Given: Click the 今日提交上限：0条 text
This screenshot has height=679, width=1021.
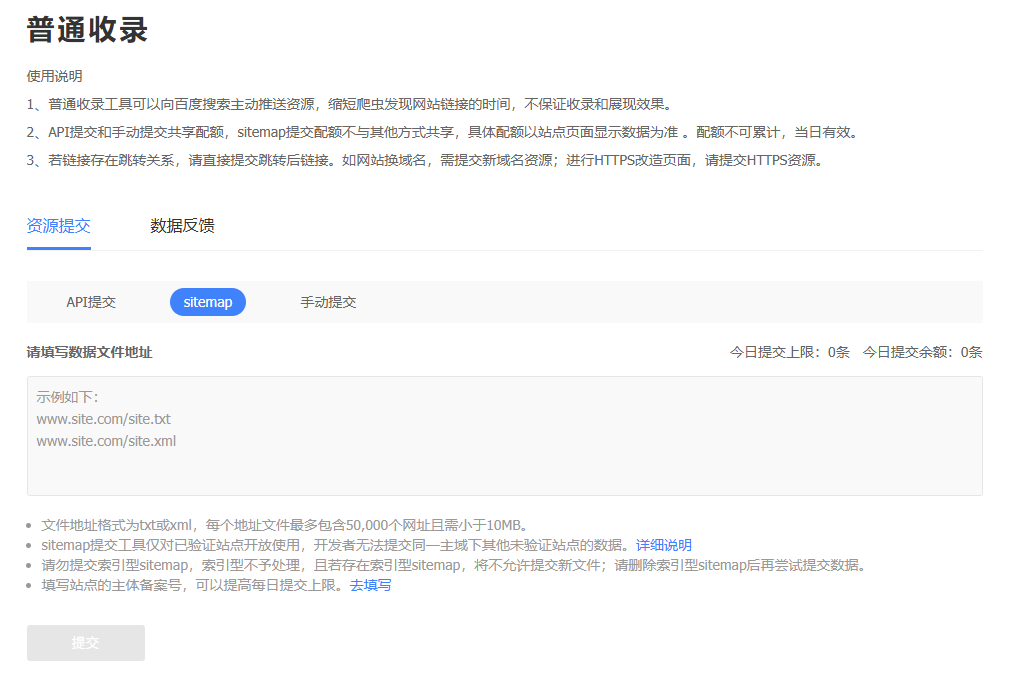Looking at the screenshot, I should click(x=789, y=352).
